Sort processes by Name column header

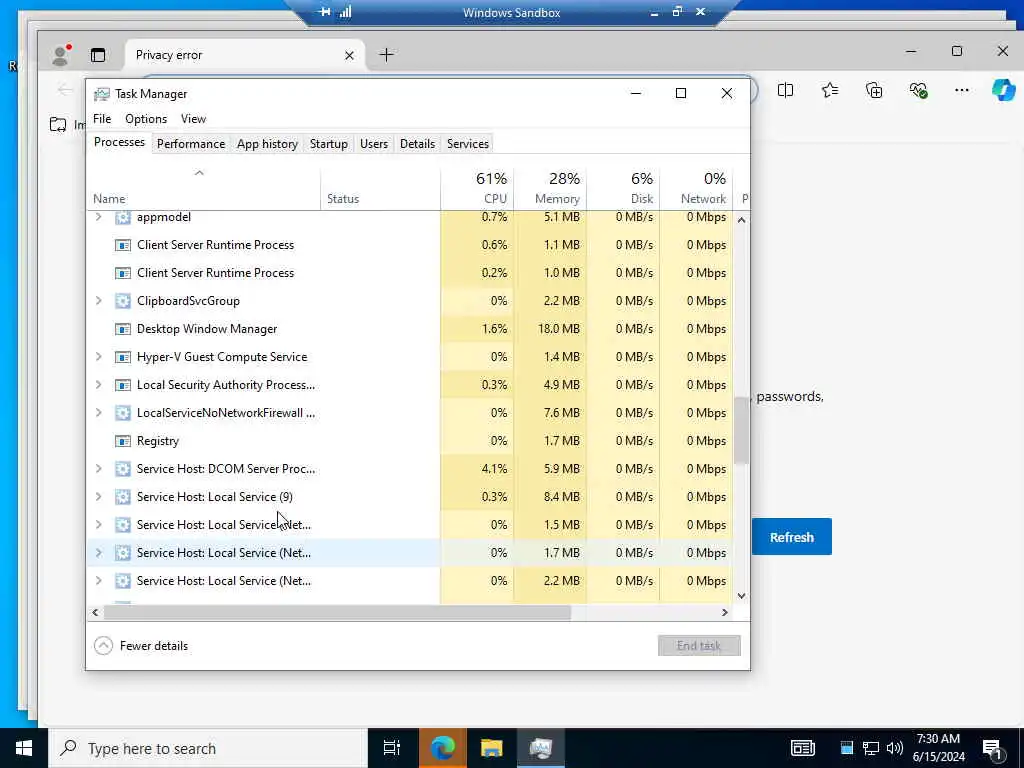[203, 188]
